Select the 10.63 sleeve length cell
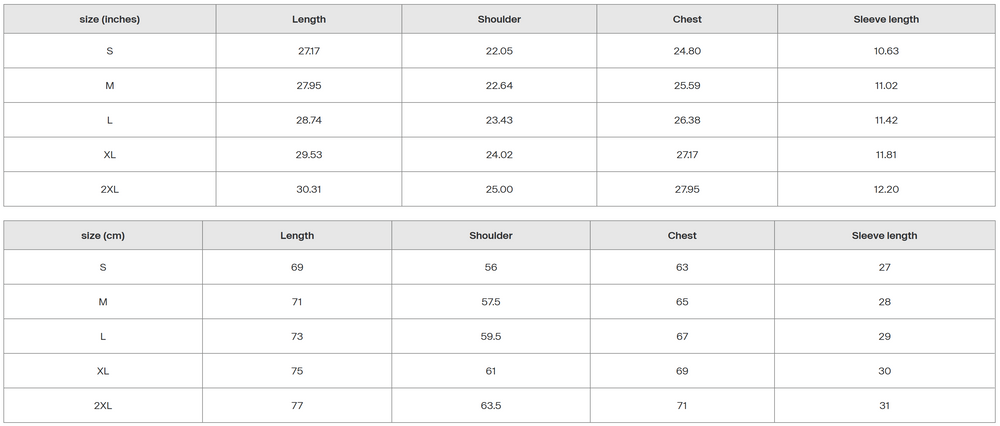The height and width of the screenshot is (426, 1000). click(886, 51)
